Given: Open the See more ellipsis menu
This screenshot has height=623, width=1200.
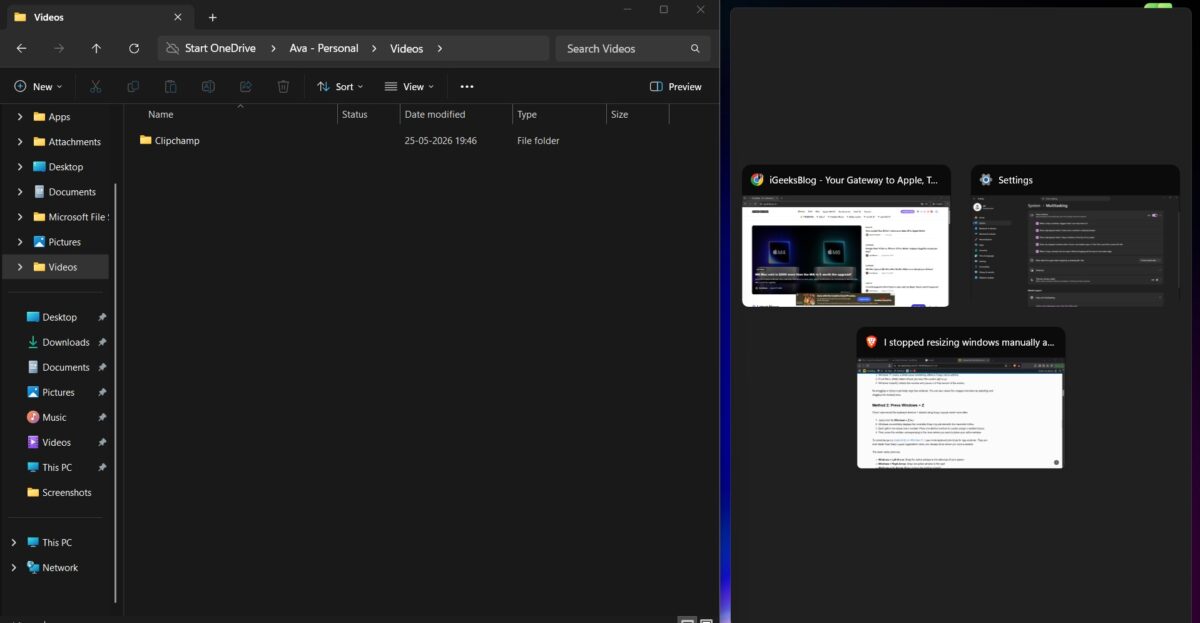Looking at the screenshot, I should (x=467, y=87).
